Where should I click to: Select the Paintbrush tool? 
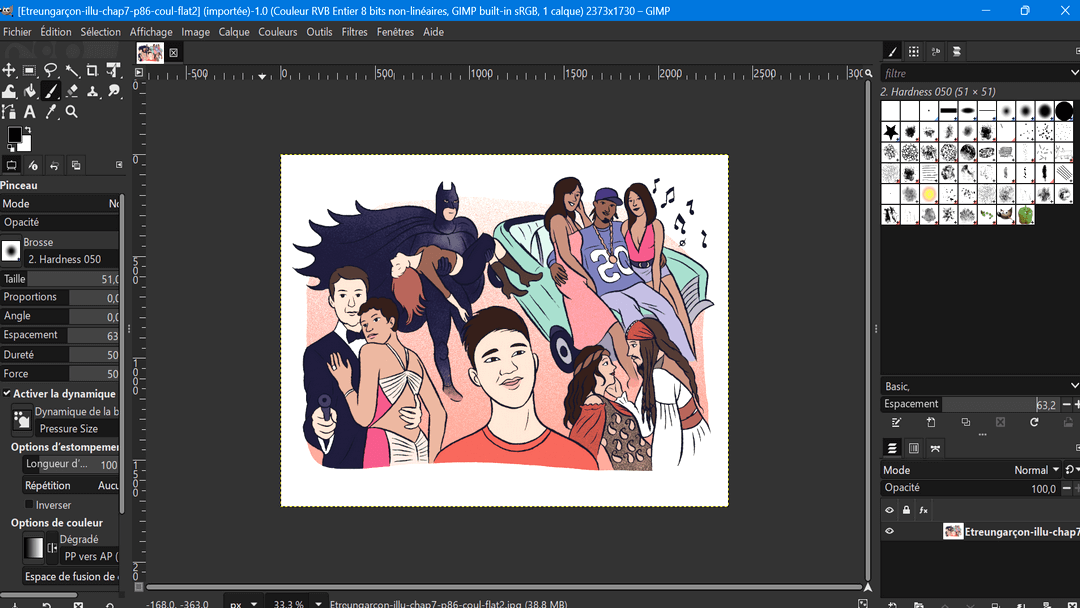click(x=50, y=91)
